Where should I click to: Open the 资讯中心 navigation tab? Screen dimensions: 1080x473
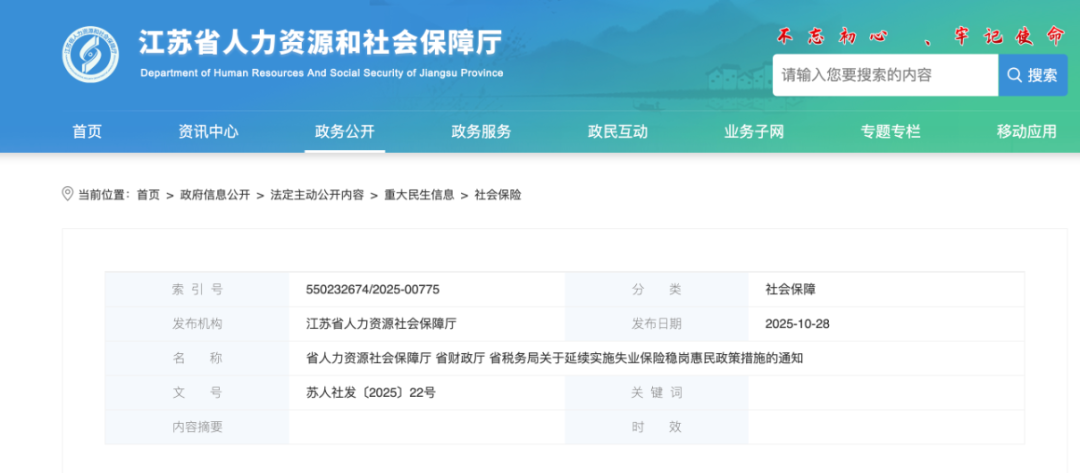[x=208, y=132]
